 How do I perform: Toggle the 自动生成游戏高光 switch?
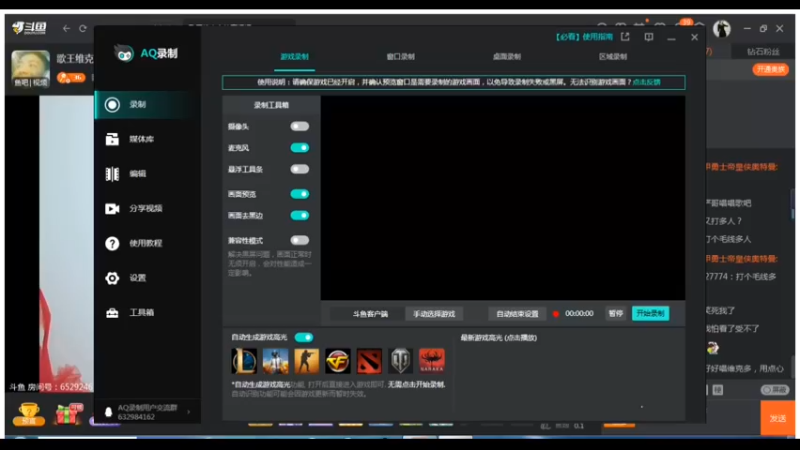[x=304, y=337]
